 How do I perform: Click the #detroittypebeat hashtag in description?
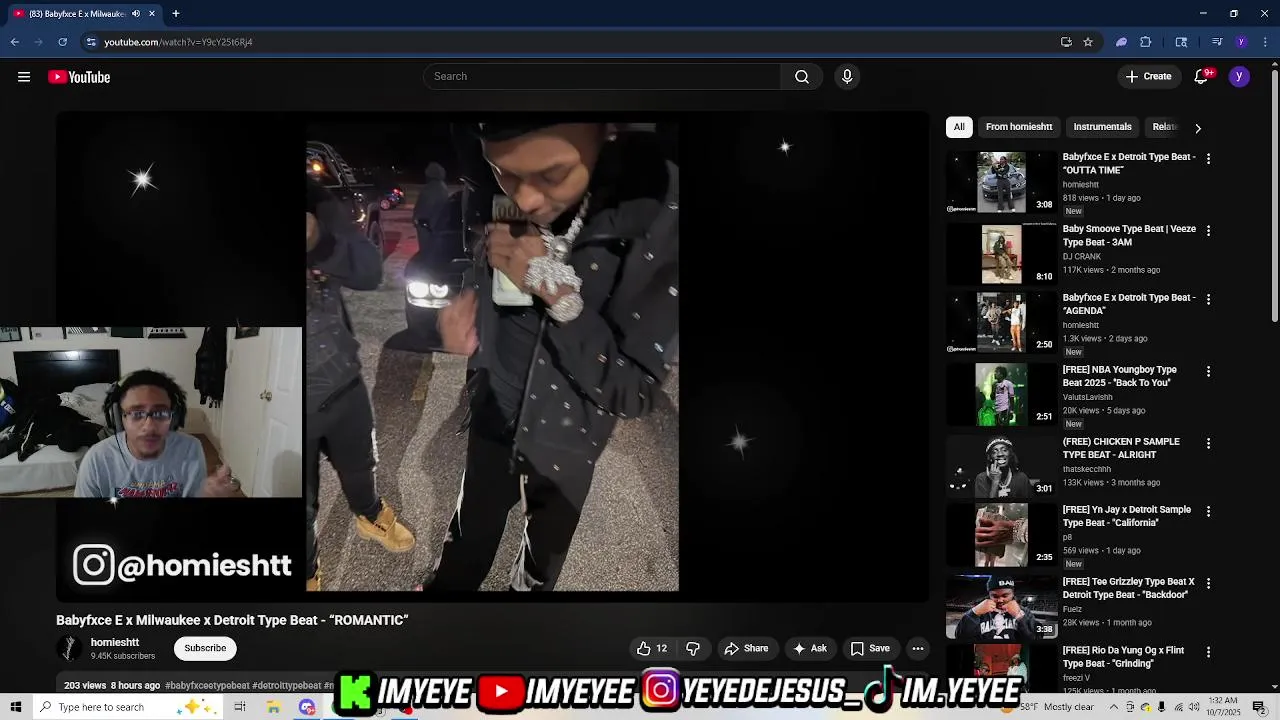coord(286,686)
